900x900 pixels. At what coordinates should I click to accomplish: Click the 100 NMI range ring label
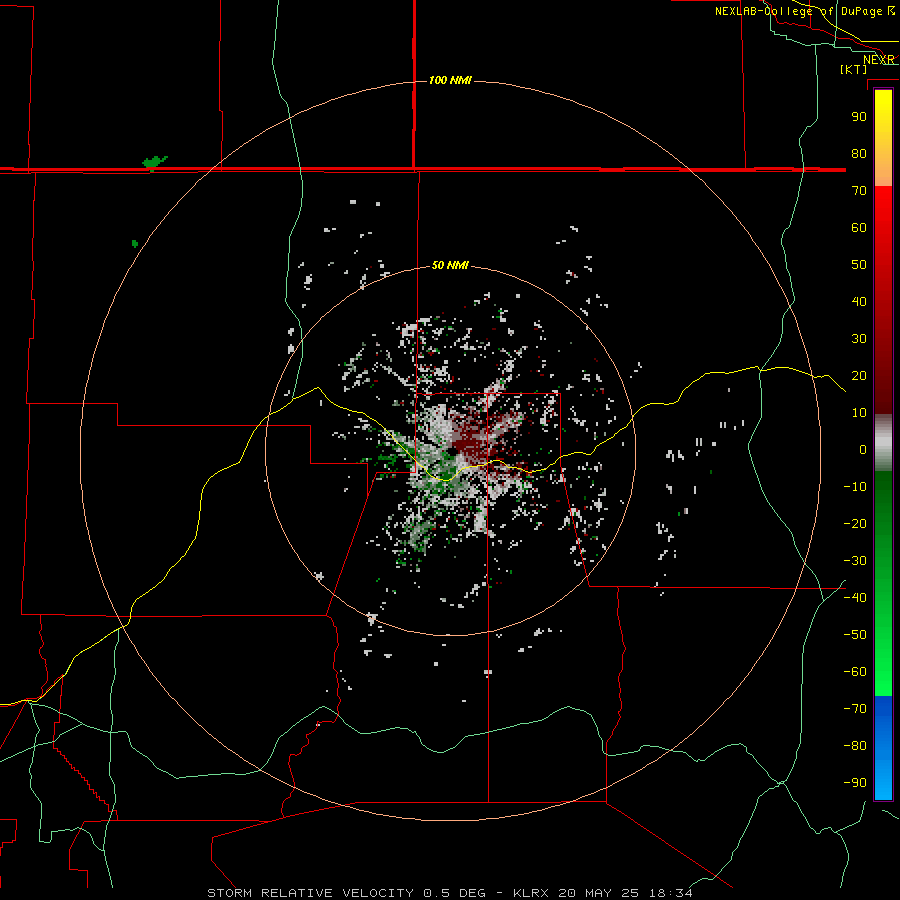tap(450, 80)
